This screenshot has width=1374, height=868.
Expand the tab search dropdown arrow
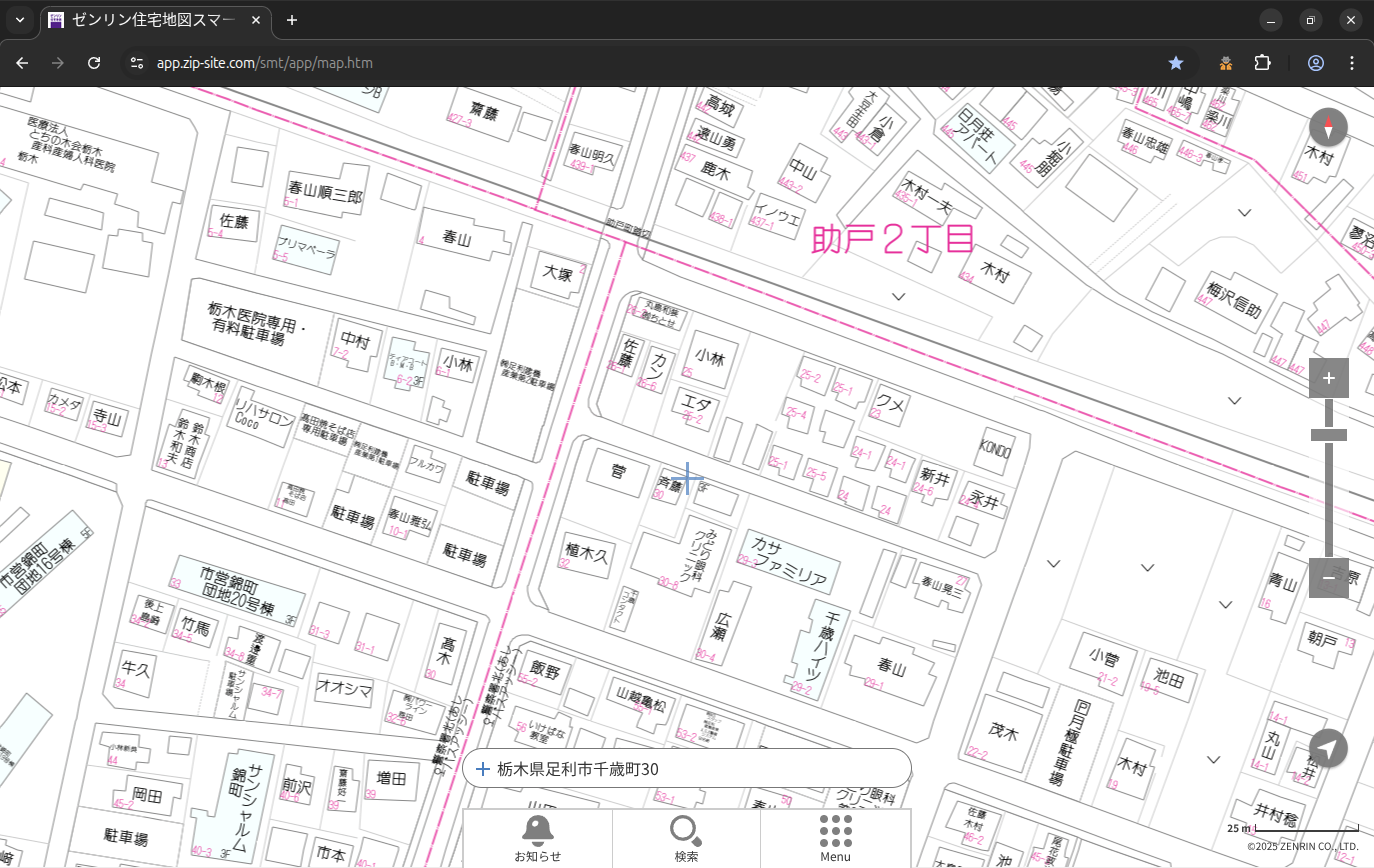coord(19,20)
